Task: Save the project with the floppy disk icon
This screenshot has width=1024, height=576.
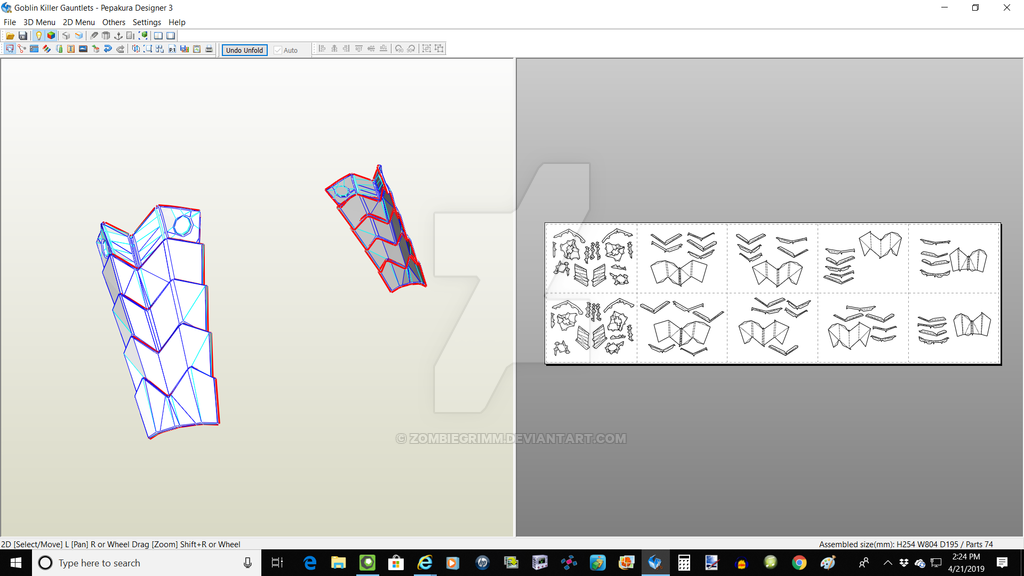Action: pyautogui.click(x=22, y=36)
